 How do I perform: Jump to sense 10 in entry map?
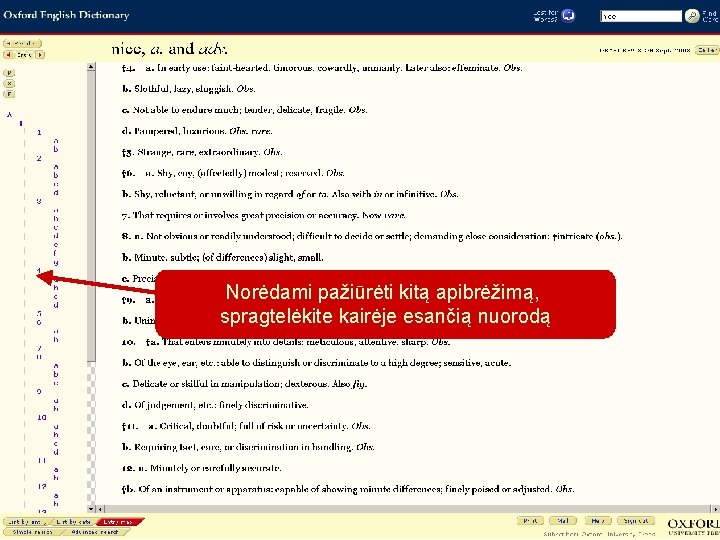coord(42,417)
